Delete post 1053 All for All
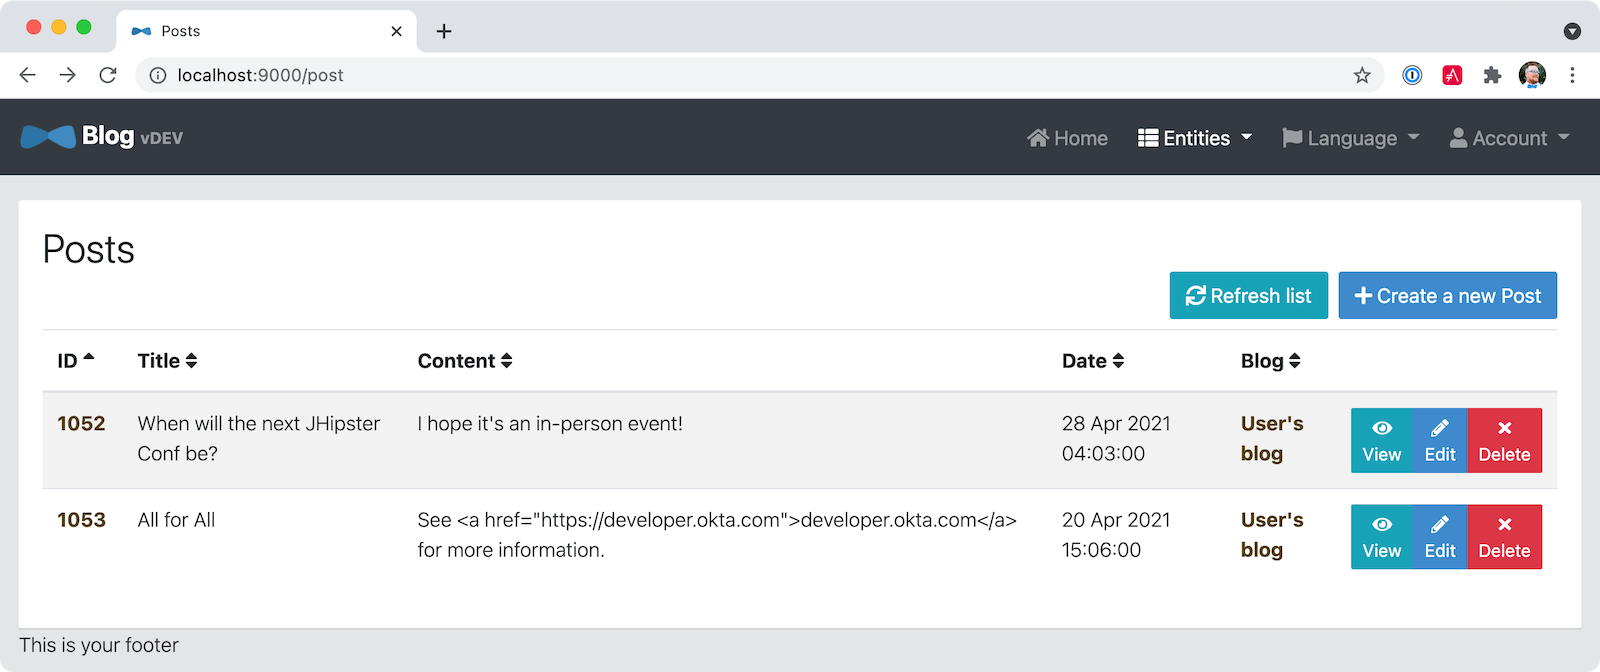Viewport: 1600px width, 672px height. 1504,537
